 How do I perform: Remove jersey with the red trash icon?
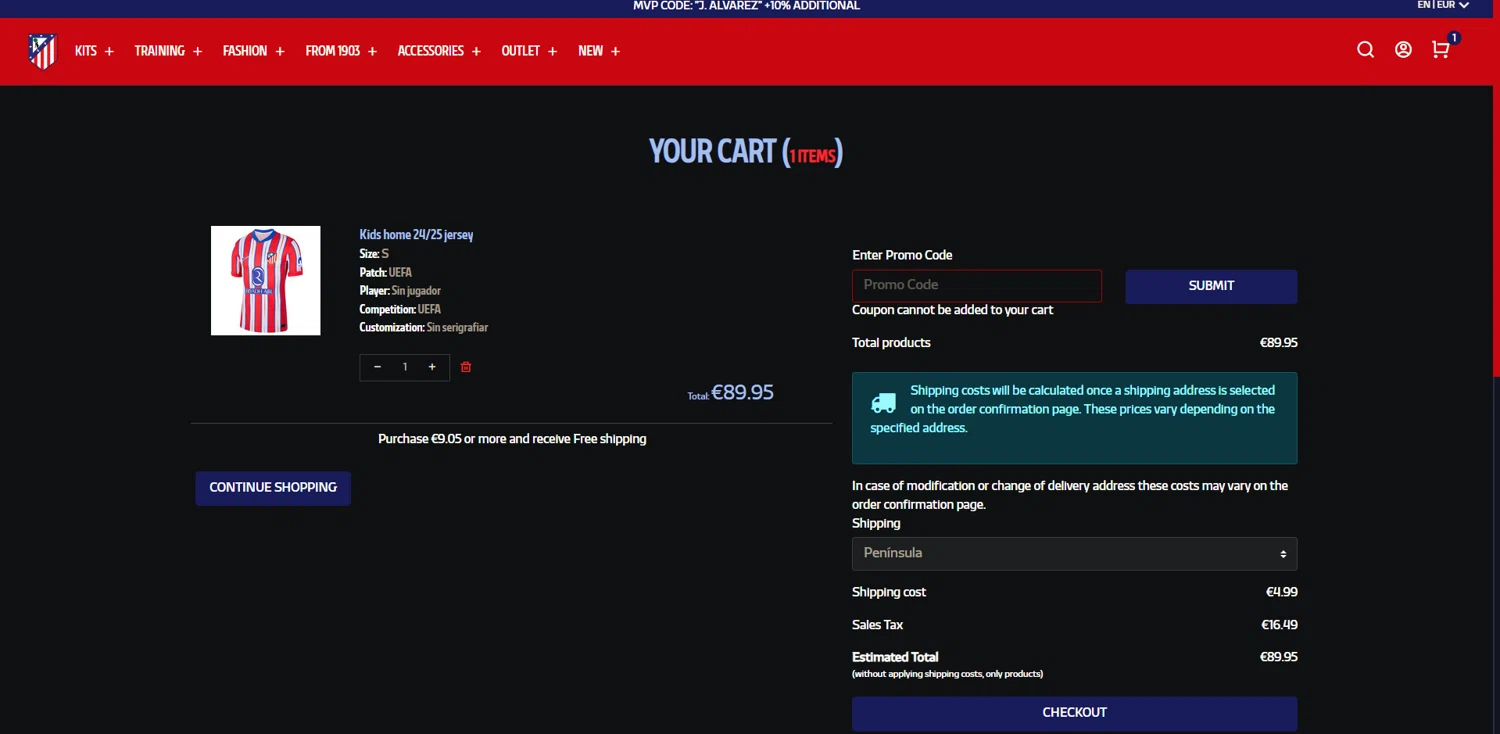[466, 367]
